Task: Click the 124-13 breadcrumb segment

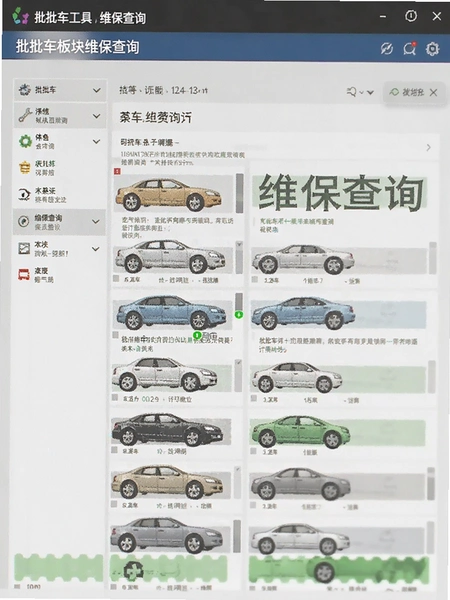Action: point(189,91)
